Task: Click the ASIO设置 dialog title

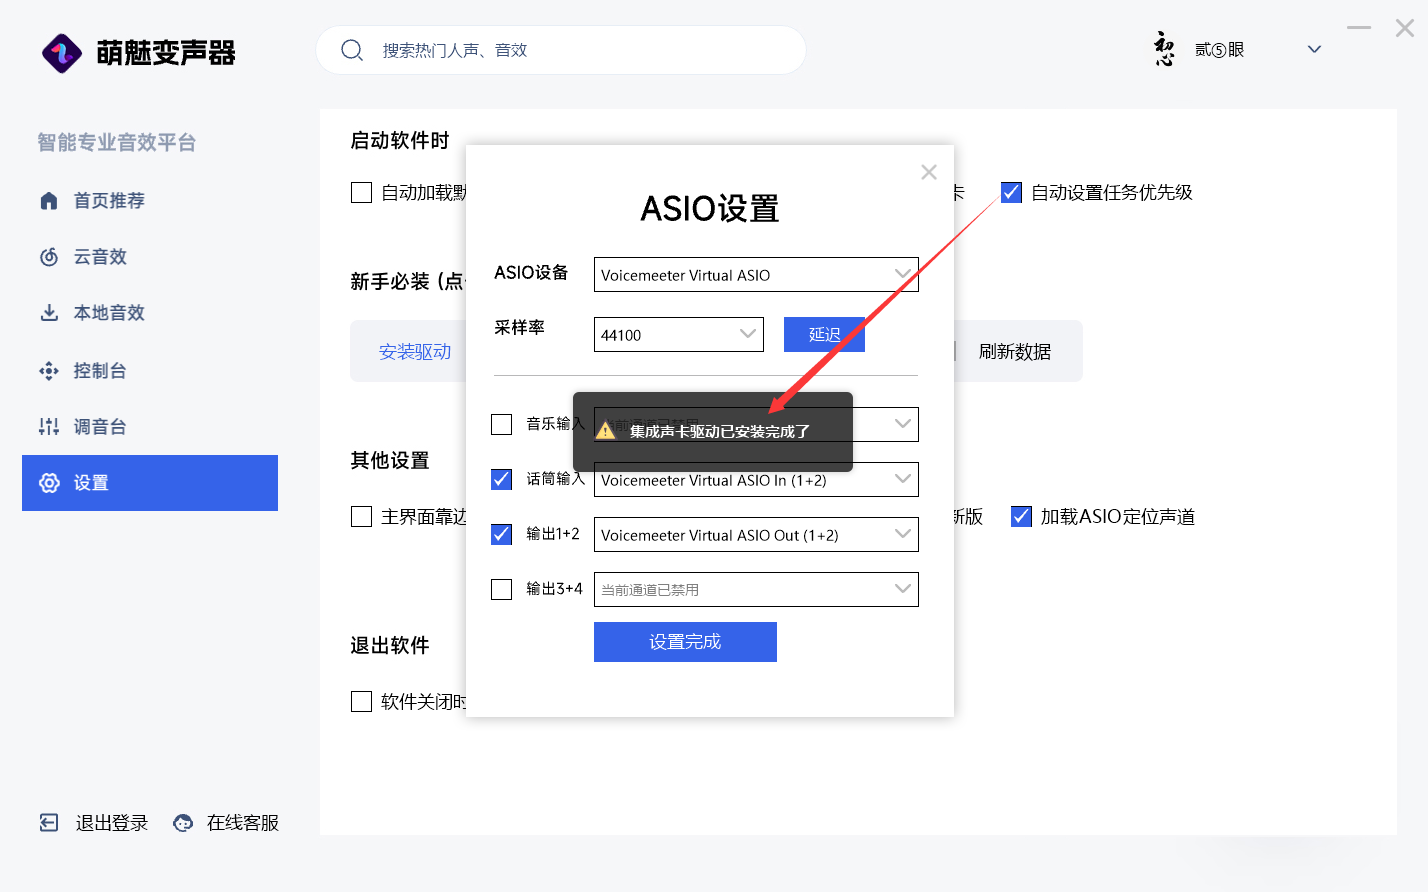Action: pos(710,209)
